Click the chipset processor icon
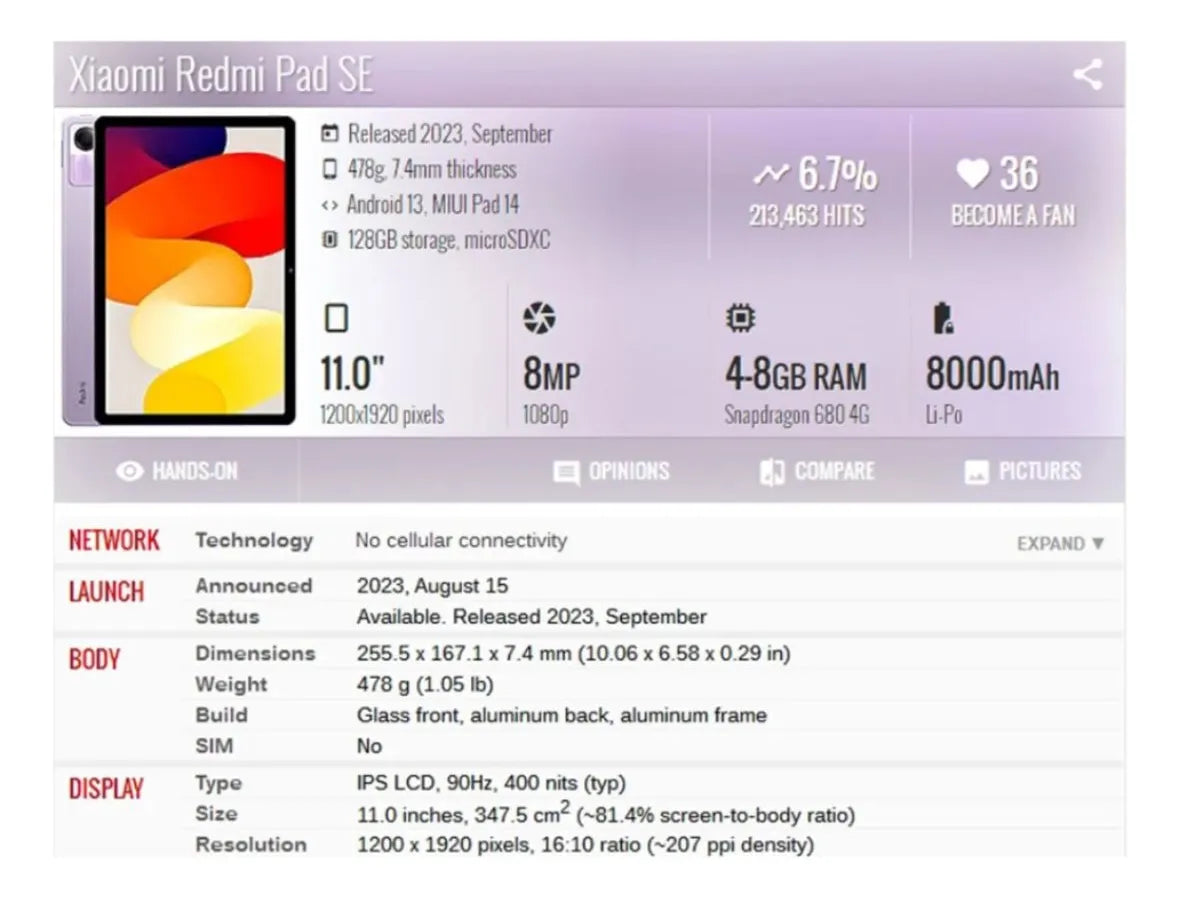This screenshot has width=1180, height=898. tap(740, 319)
